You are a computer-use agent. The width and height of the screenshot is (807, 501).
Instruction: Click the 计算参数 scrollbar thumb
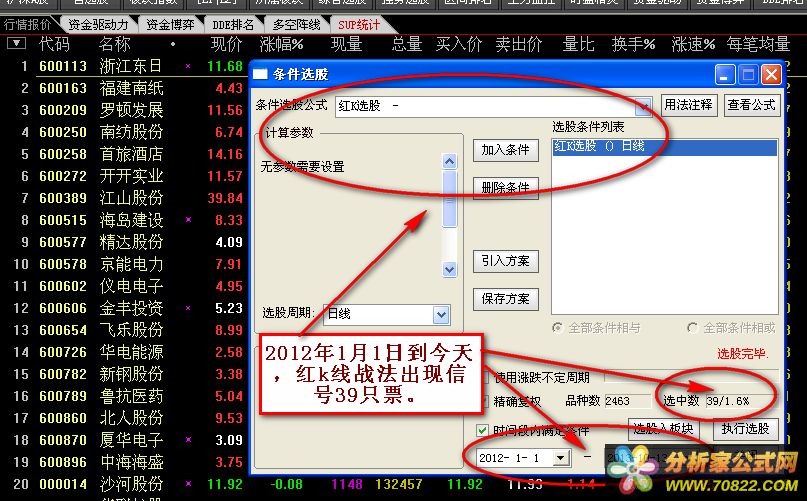click(449, 199)
